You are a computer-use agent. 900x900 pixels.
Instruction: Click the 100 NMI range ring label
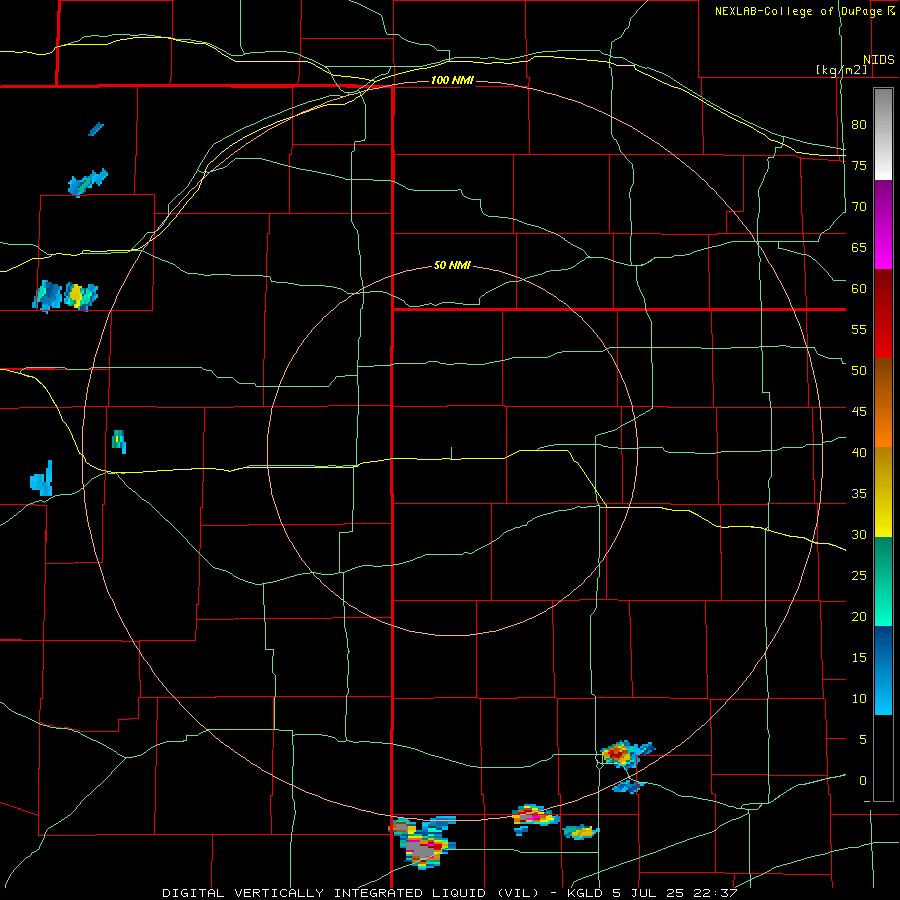[x=452, y=80]
